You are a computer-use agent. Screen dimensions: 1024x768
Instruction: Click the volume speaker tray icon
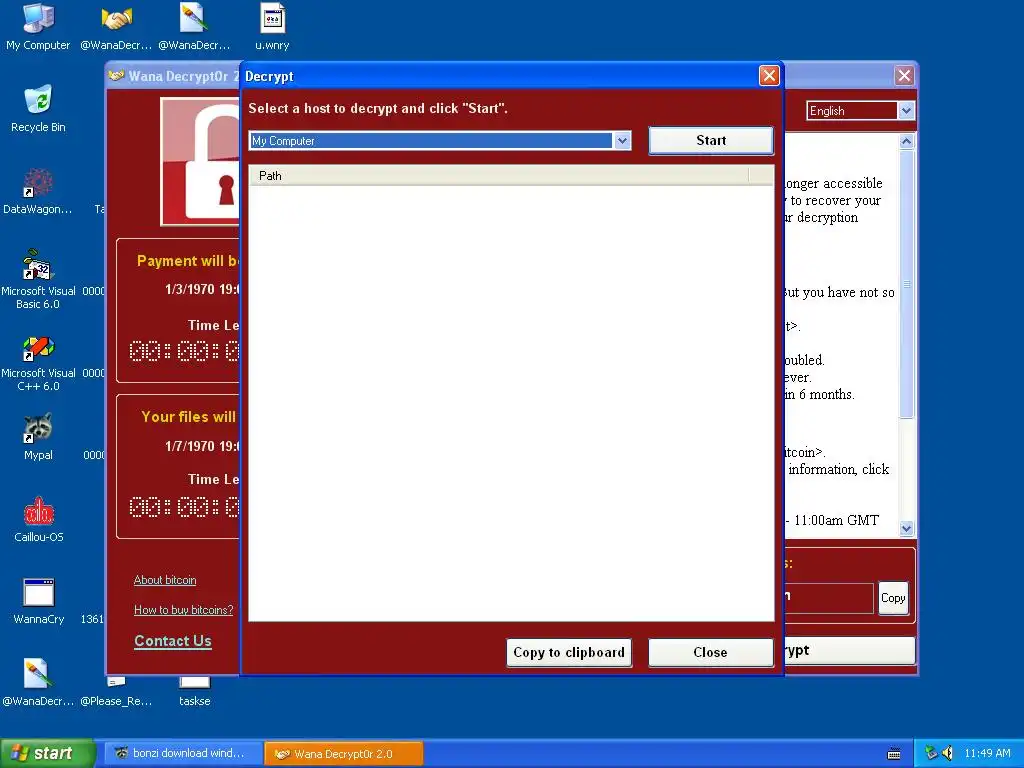pos(948,753)
